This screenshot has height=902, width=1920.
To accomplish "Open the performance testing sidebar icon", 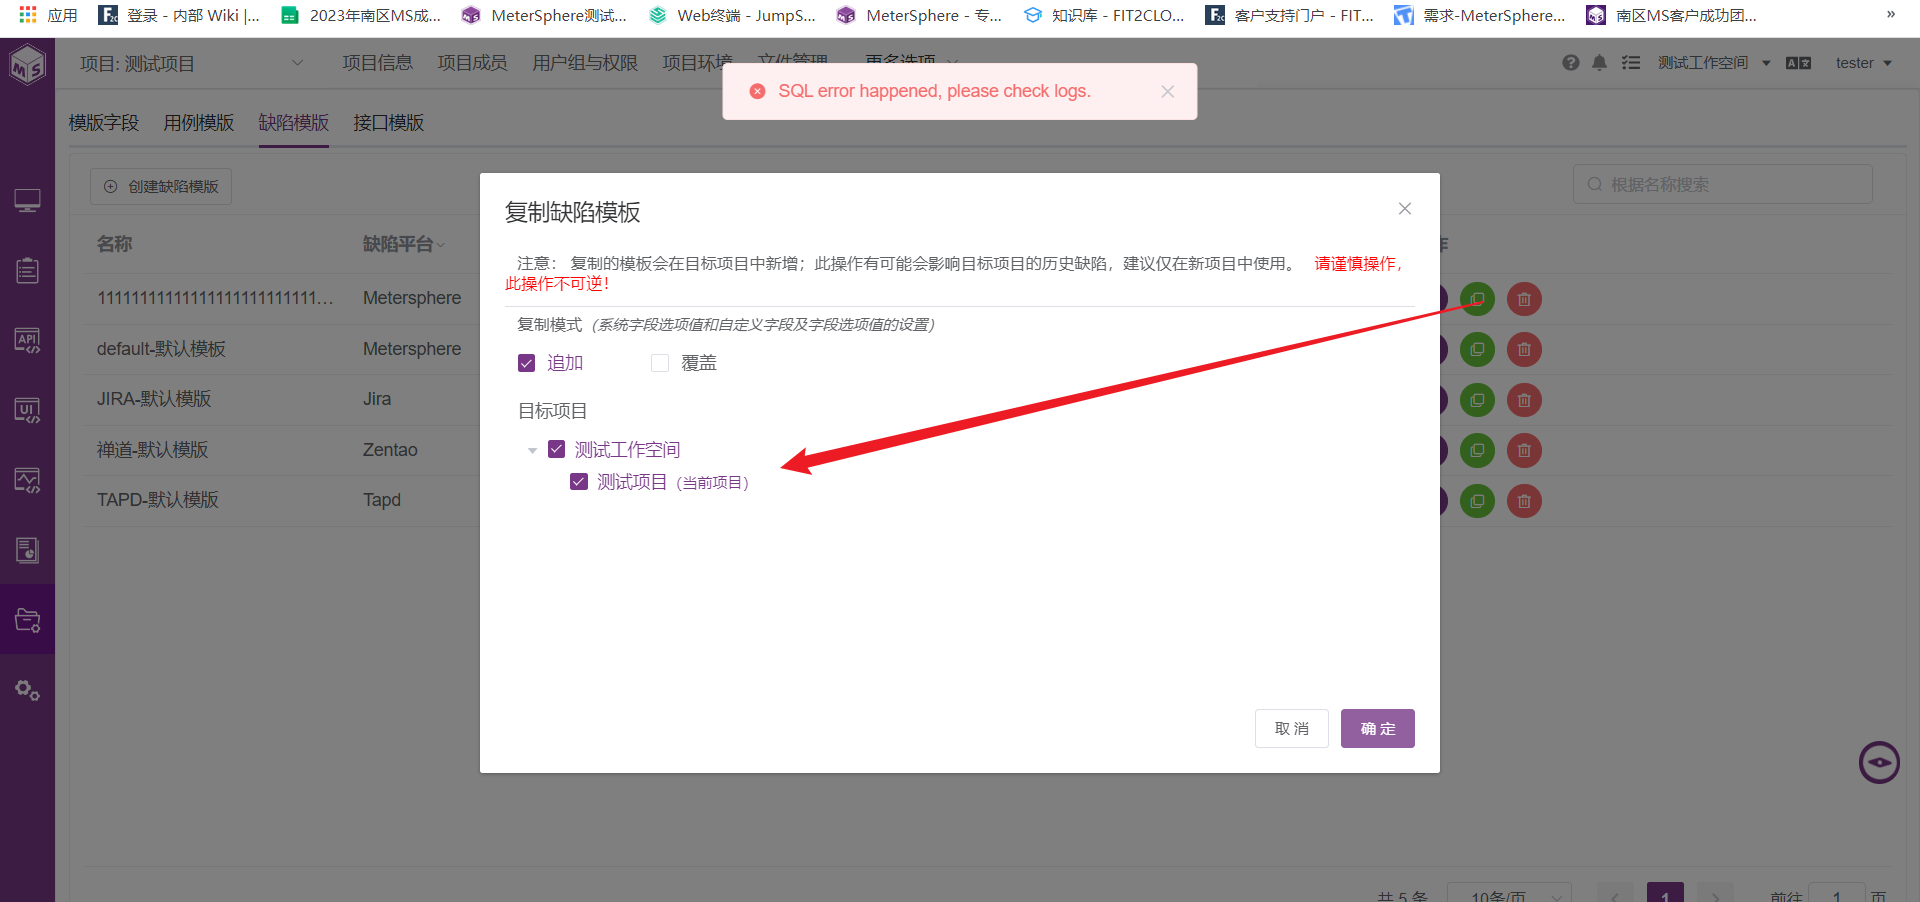I will 27,480.
